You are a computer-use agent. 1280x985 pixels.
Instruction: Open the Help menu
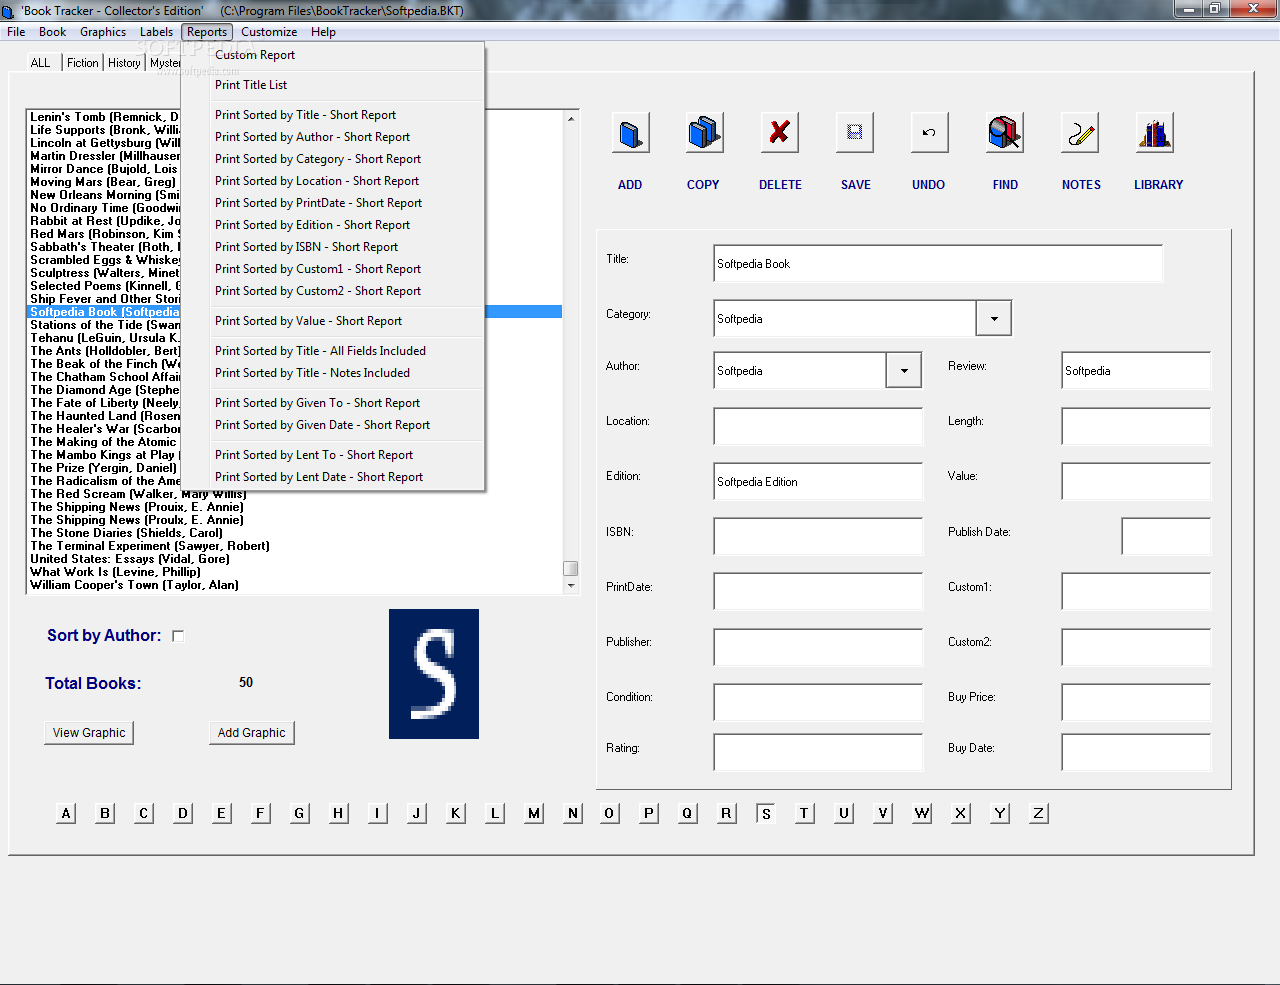pos(323,32)
